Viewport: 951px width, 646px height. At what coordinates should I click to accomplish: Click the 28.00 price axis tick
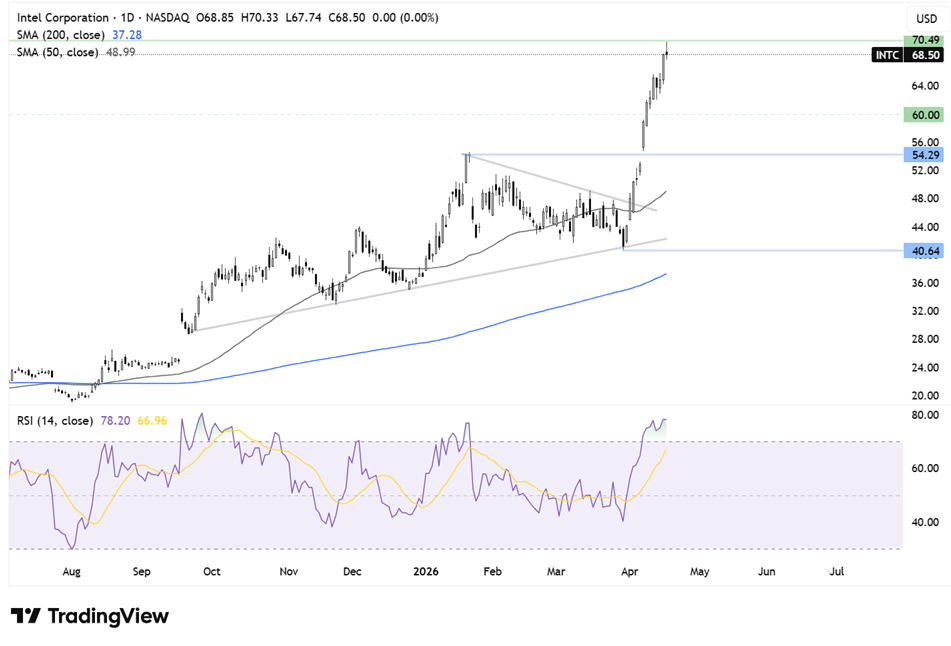point(925,338)
